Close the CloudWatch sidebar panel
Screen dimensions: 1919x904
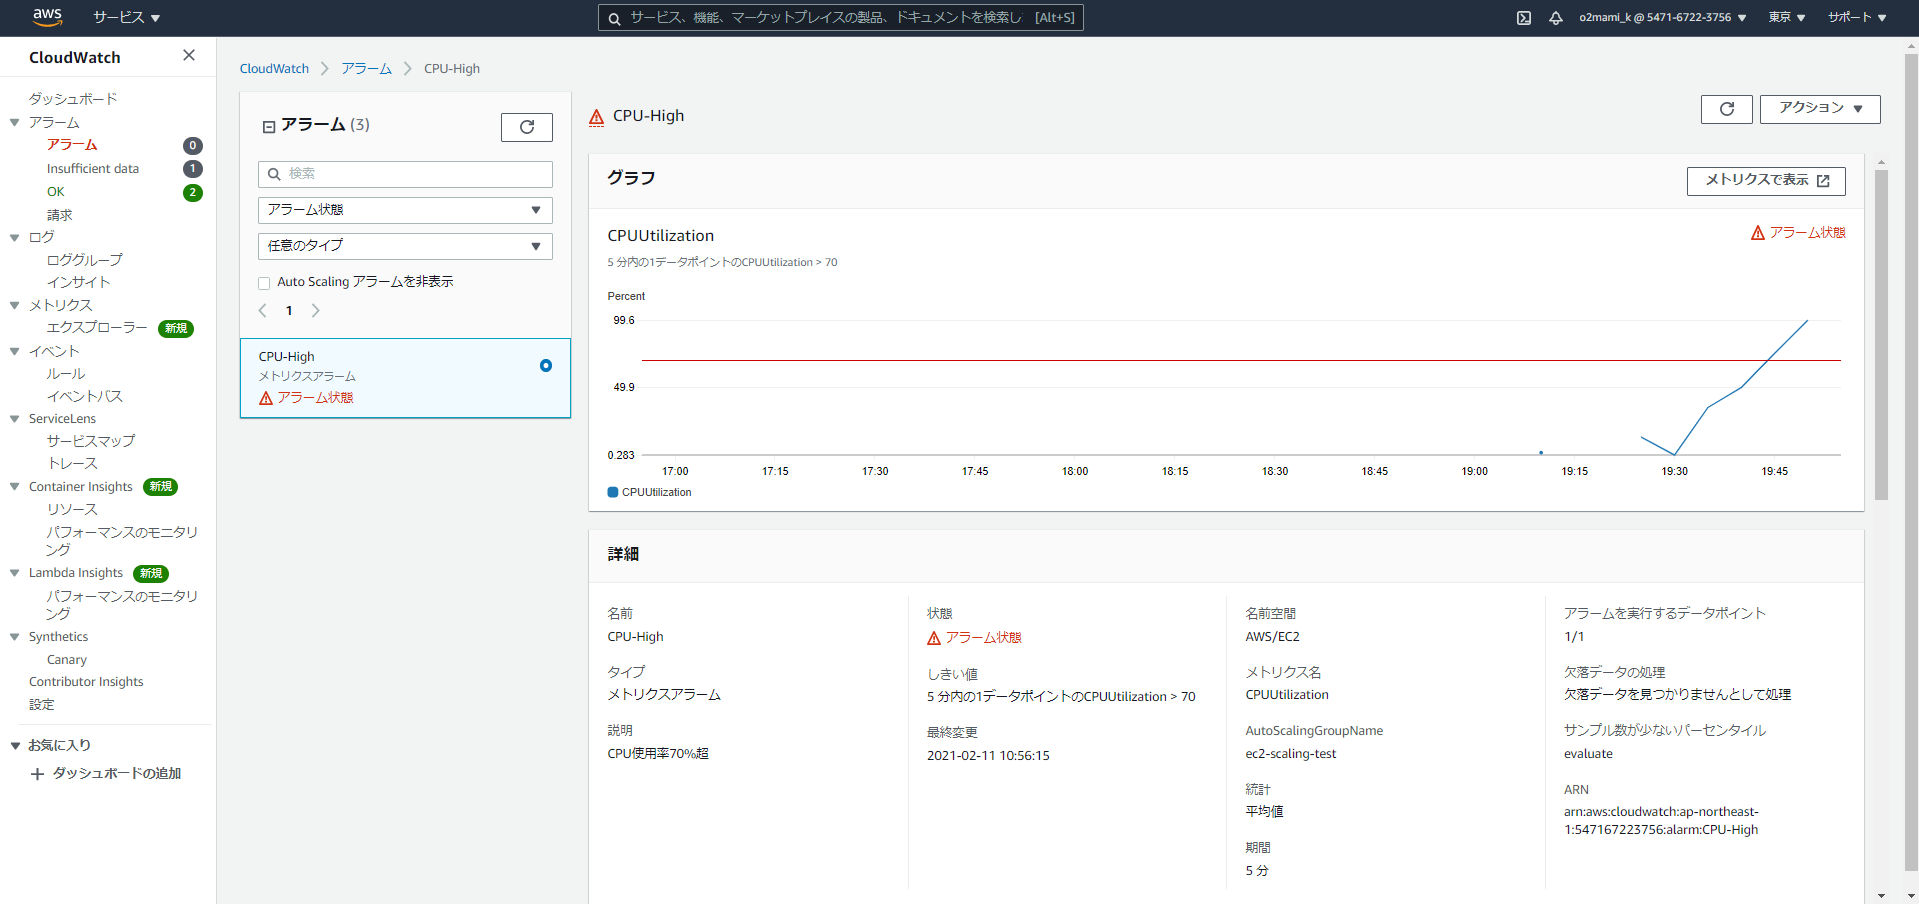[x=189, y=56]
